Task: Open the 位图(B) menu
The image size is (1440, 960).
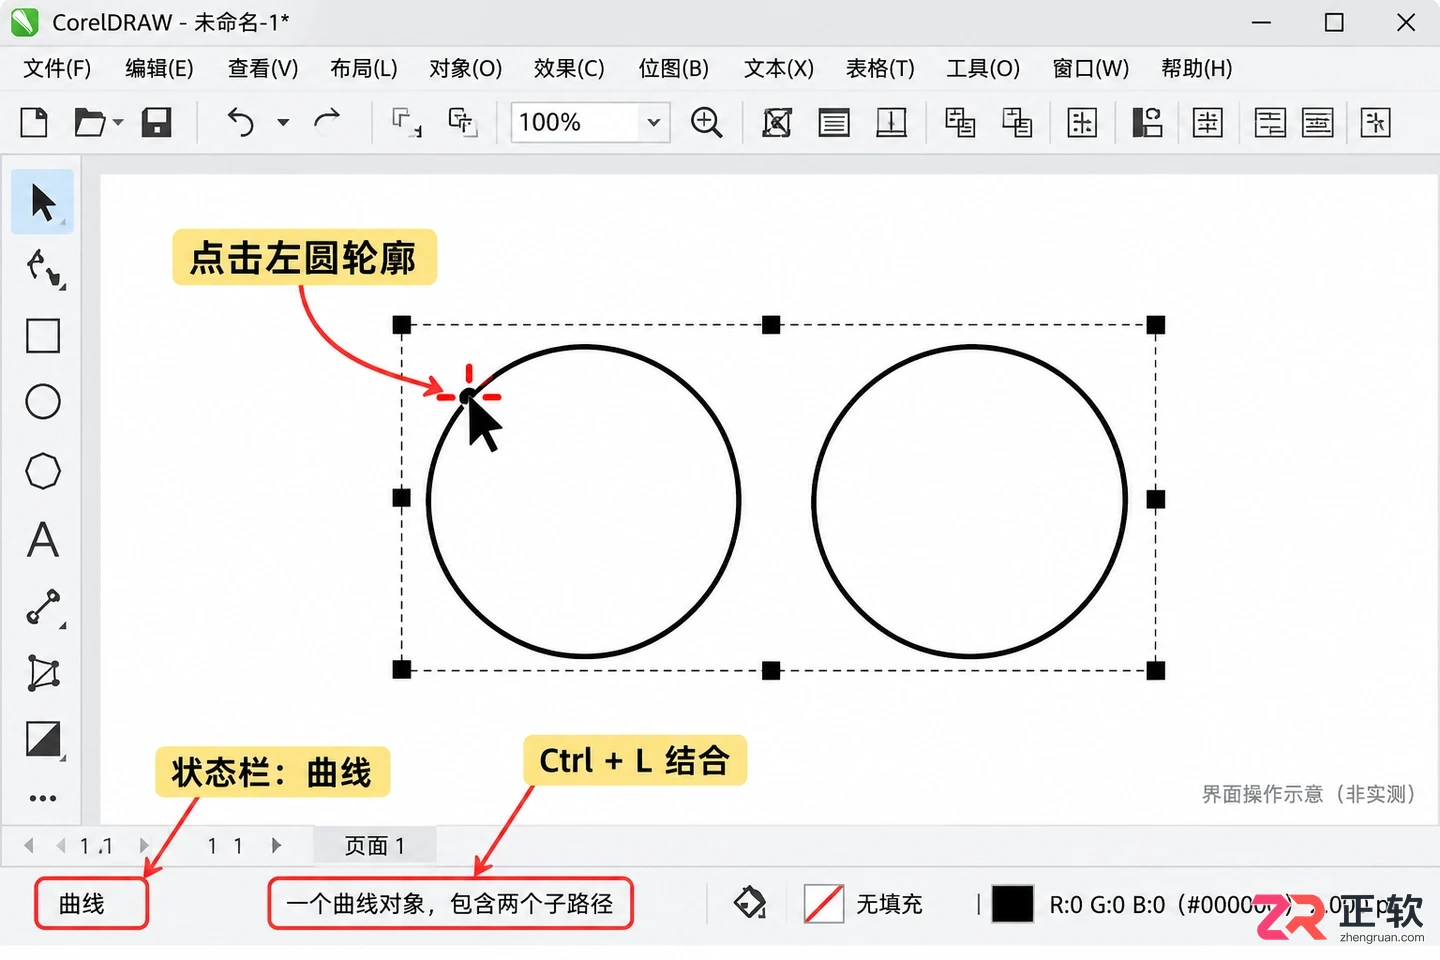Action: coord(674,68)
